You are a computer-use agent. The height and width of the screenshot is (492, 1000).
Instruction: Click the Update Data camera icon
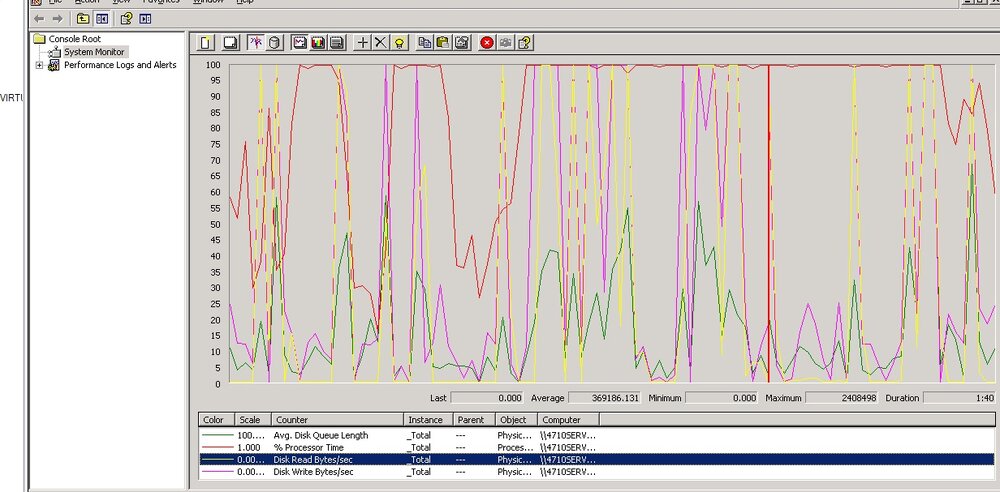tap(506, 43)
